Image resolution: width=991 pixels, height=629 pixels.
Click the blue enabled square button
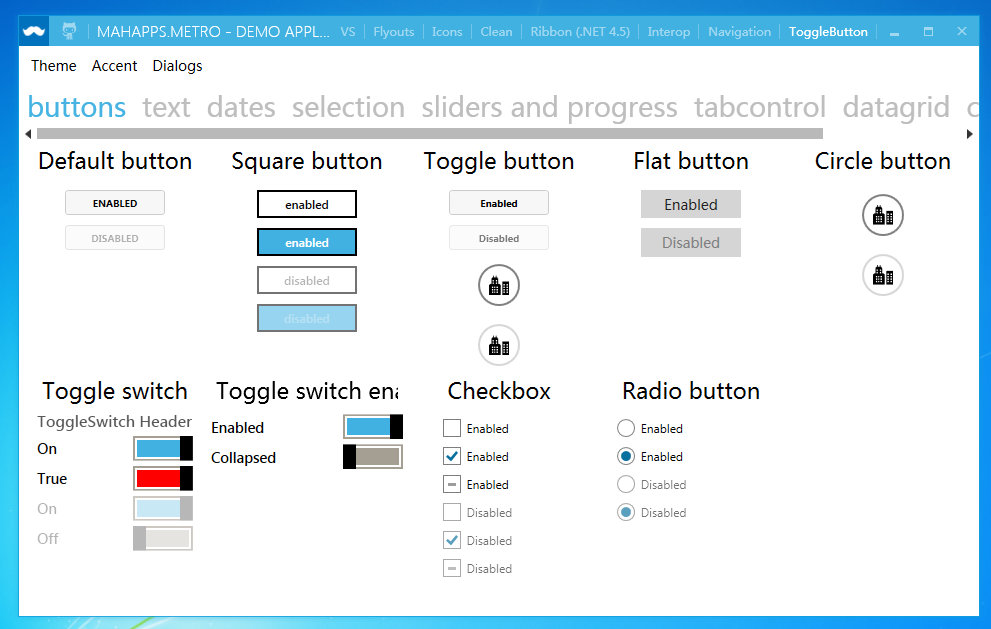[307, 242]
